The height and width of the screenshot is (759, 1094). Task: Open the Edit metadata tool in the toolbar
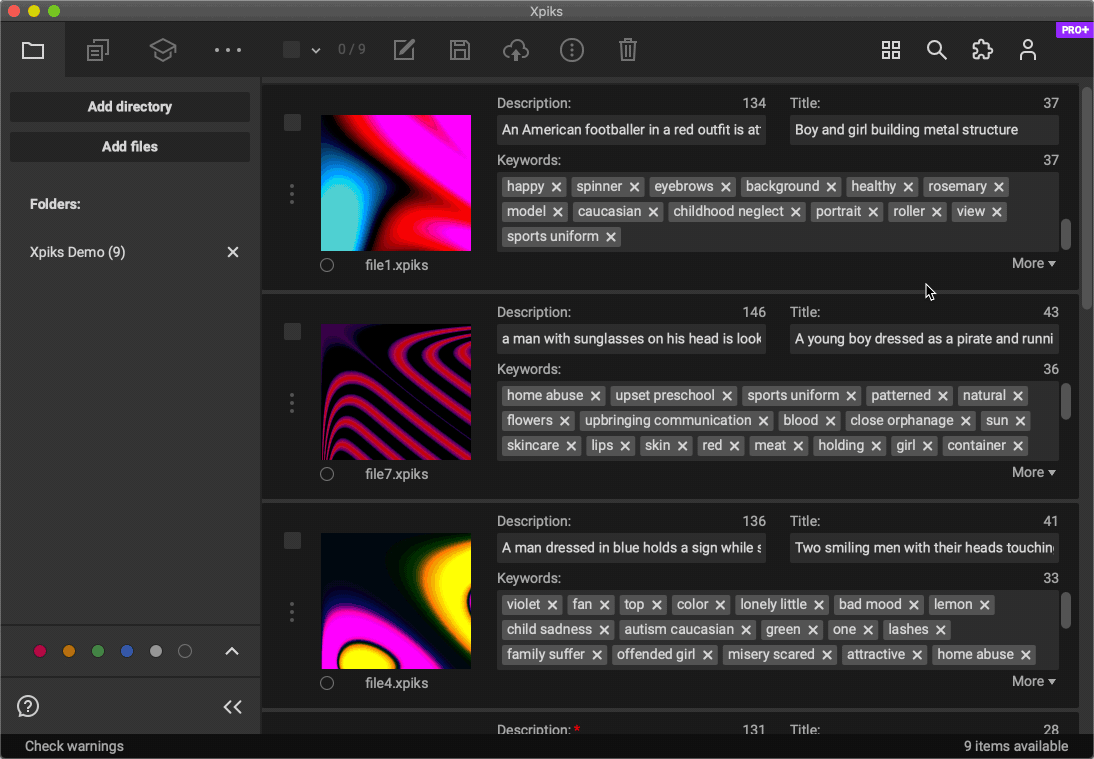(x=404, y=50)
